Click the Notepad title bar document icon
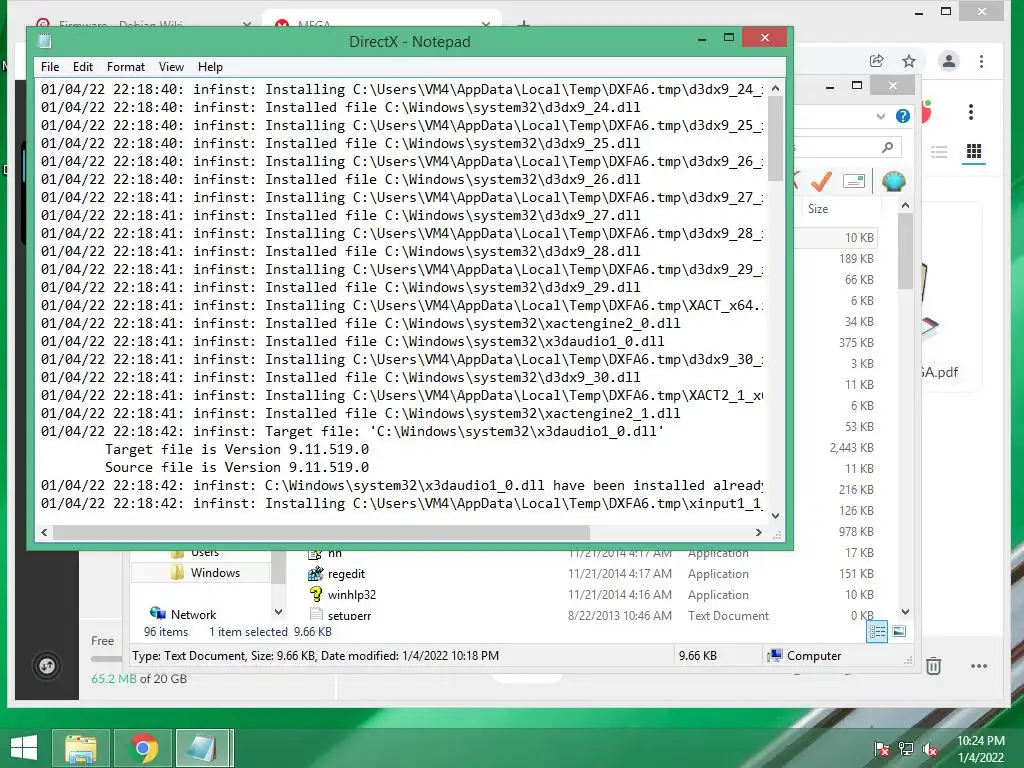The image size is (1024, 768). [45, 41]
